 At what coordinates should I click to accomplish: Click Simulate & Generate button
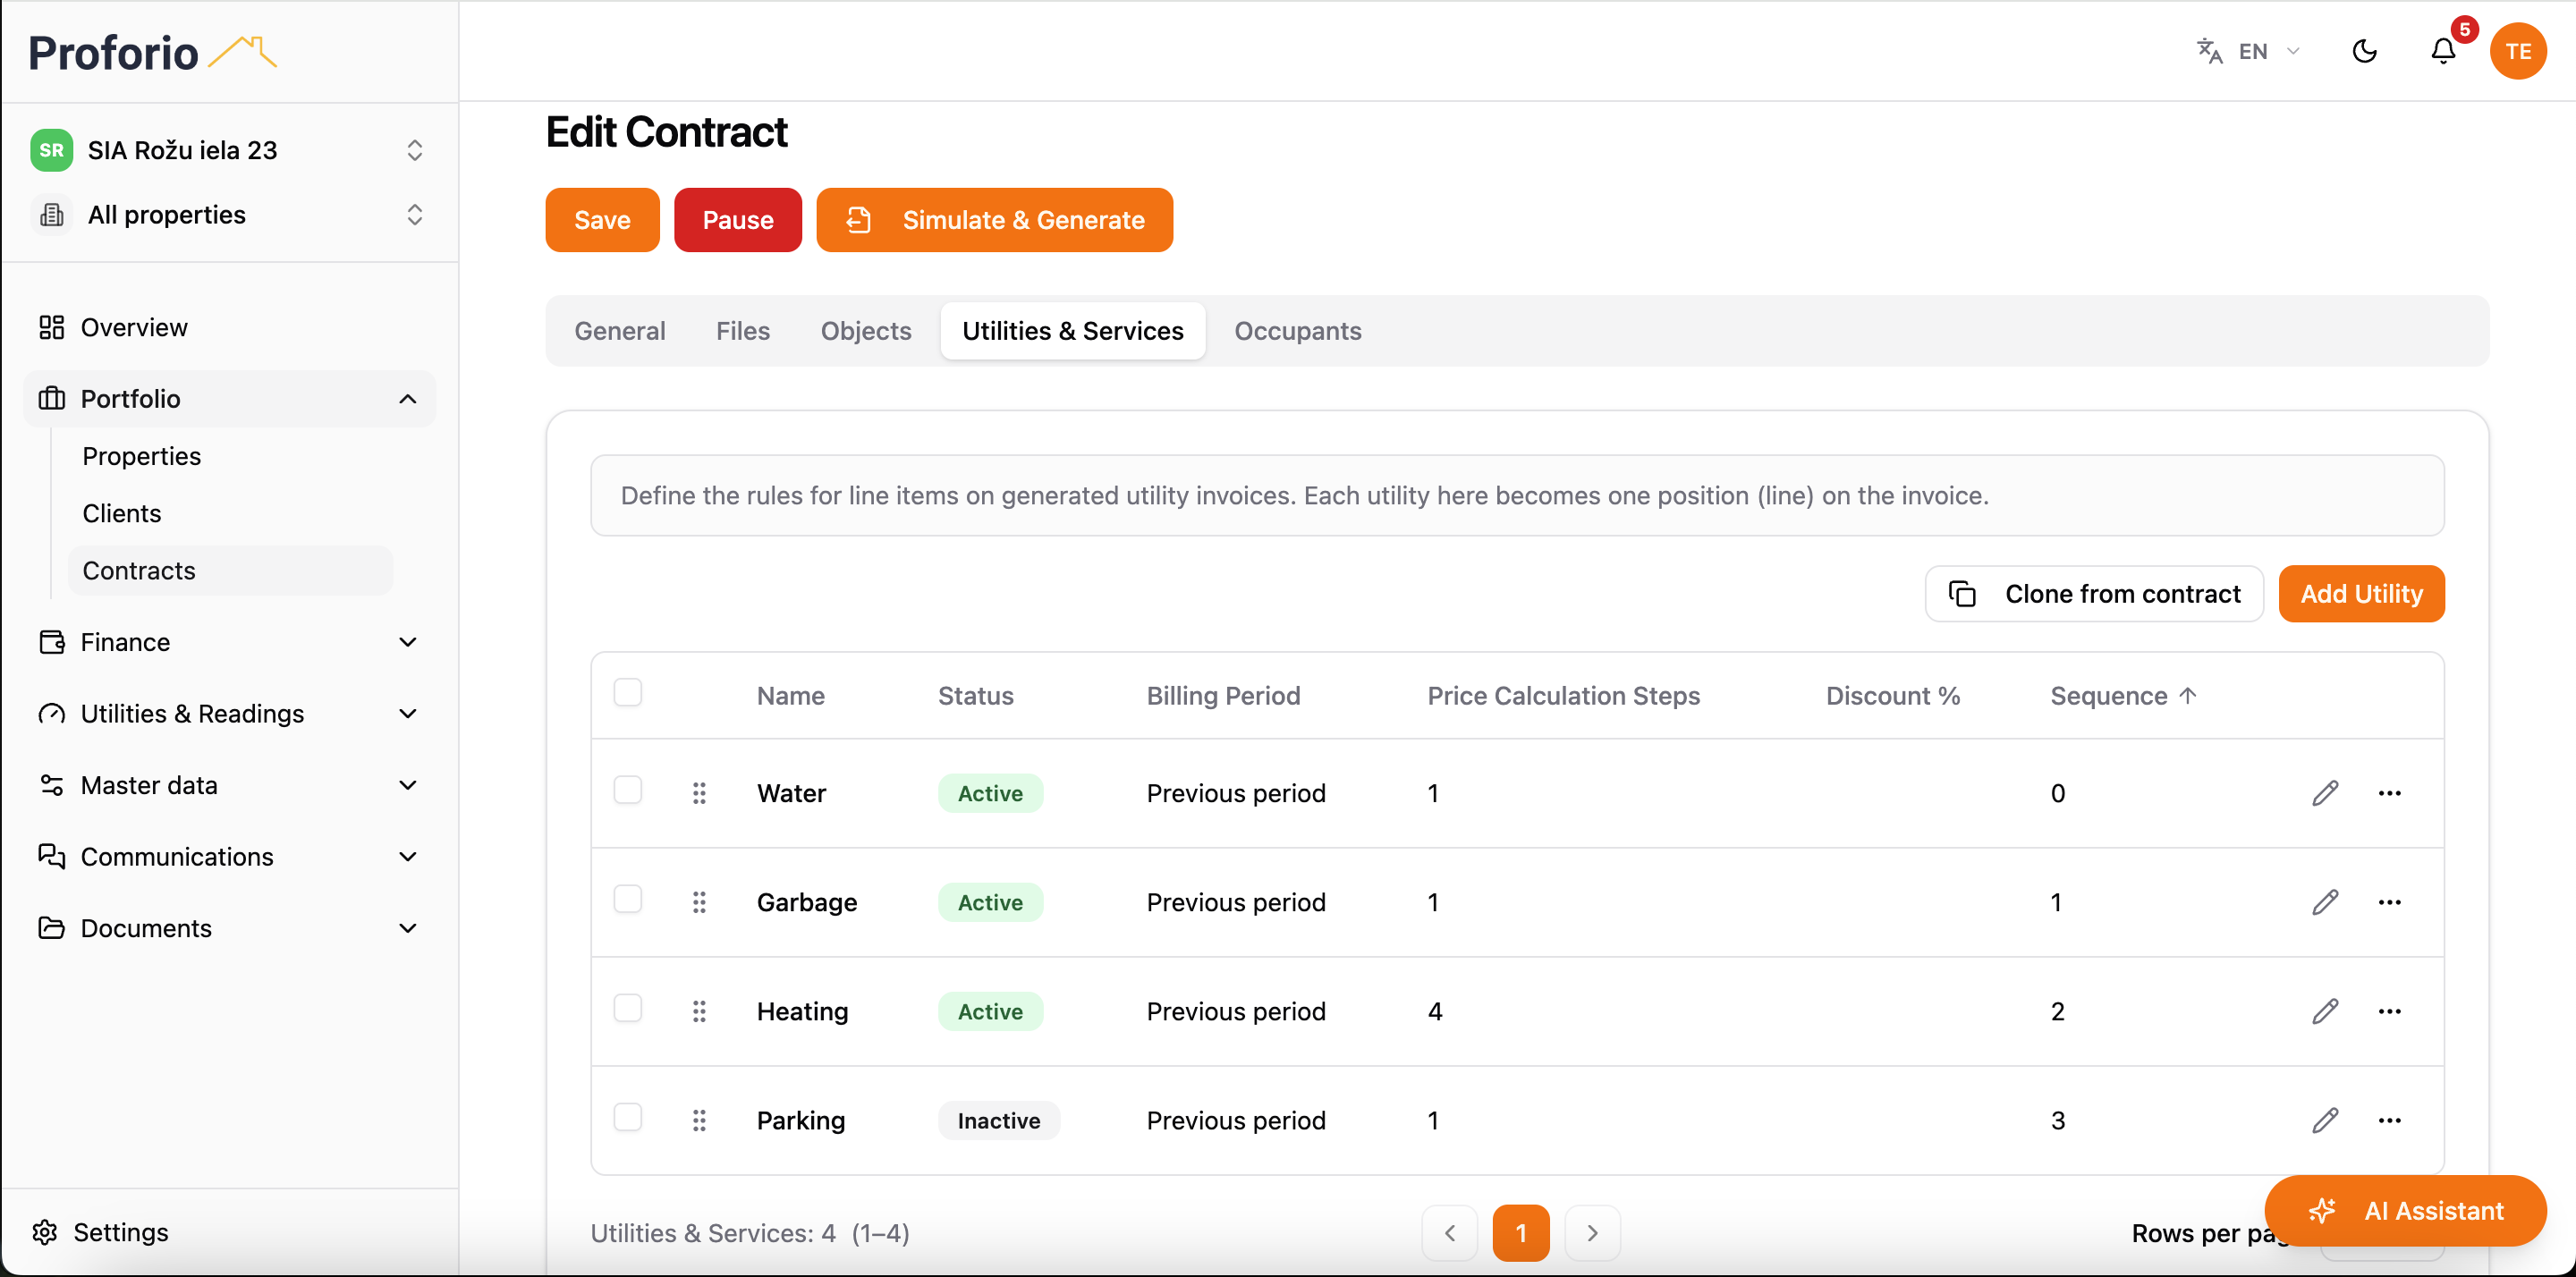click(994, 220)
